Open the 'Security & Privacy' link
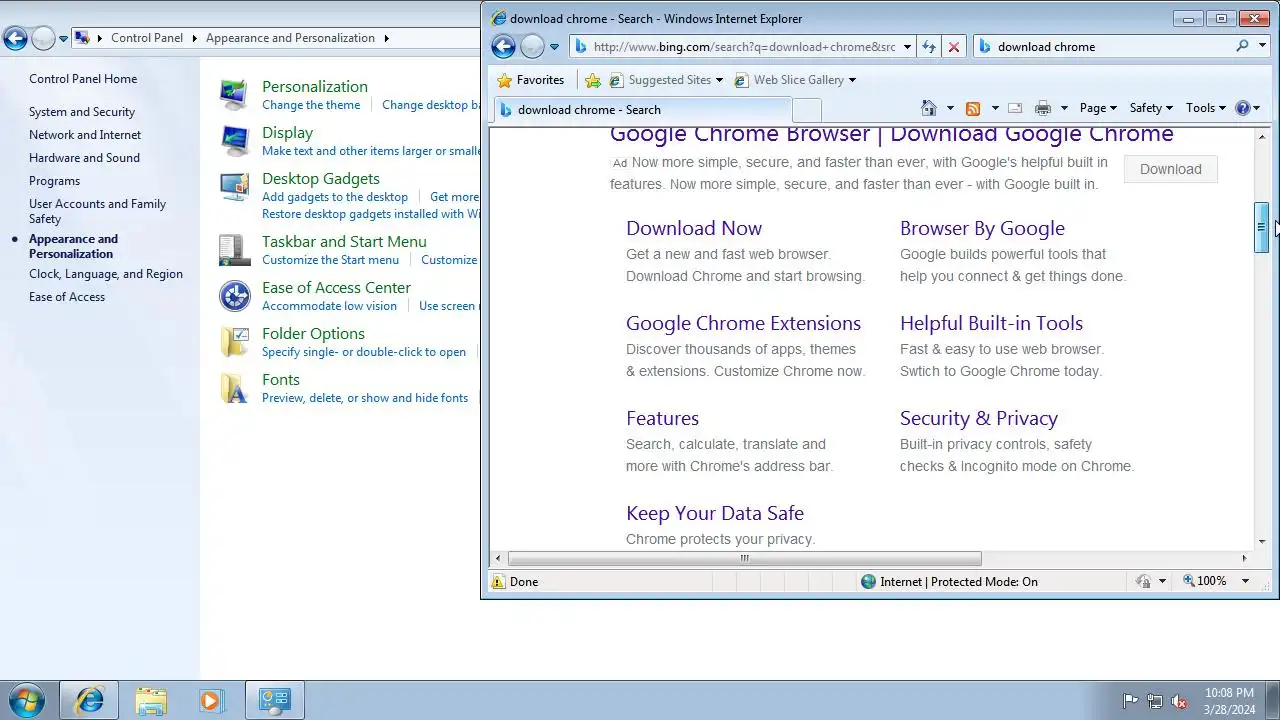This screenshot has height=720, width=1280. tap(978, 418)
